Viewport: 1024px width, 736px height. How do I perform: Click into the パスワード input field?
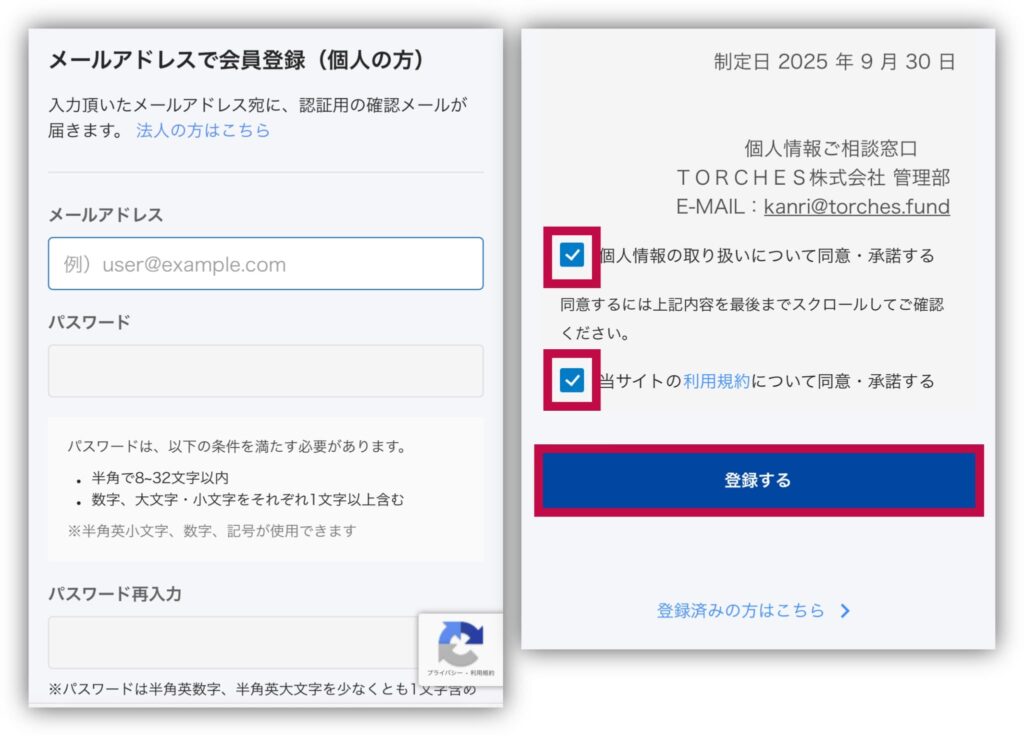click(x=265, y=371)
